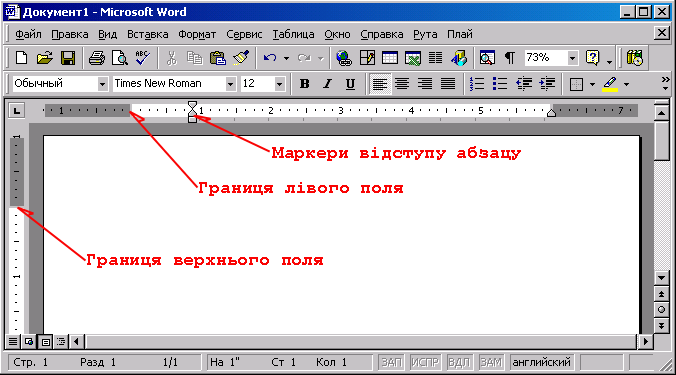676x375 pixels.
Task: Click the ИСПР status bar indicator
Action: (425, 362)
